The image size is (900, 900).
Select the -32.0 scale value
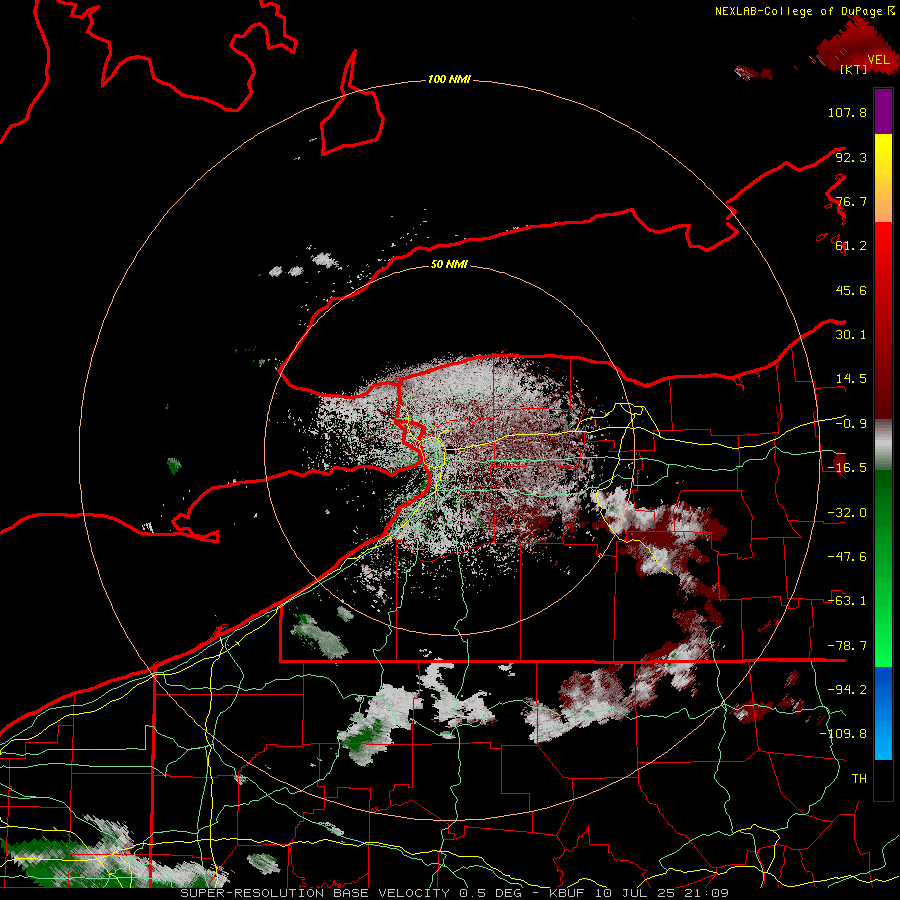point(847,513)
